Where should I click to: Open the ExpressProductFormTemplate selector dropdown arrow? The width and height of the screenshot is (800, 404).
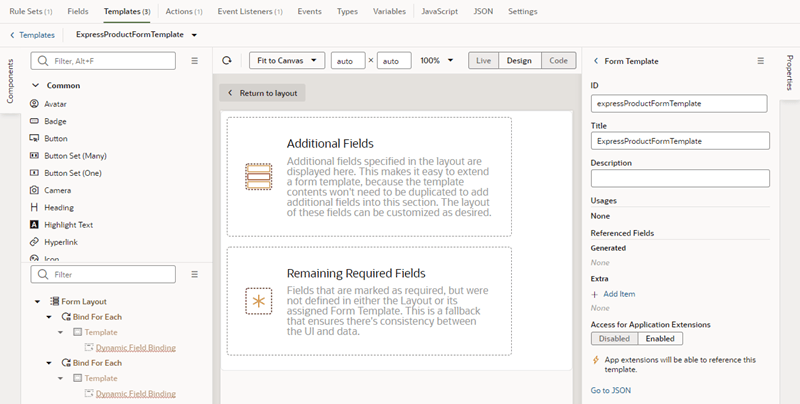tap(194, 35)
